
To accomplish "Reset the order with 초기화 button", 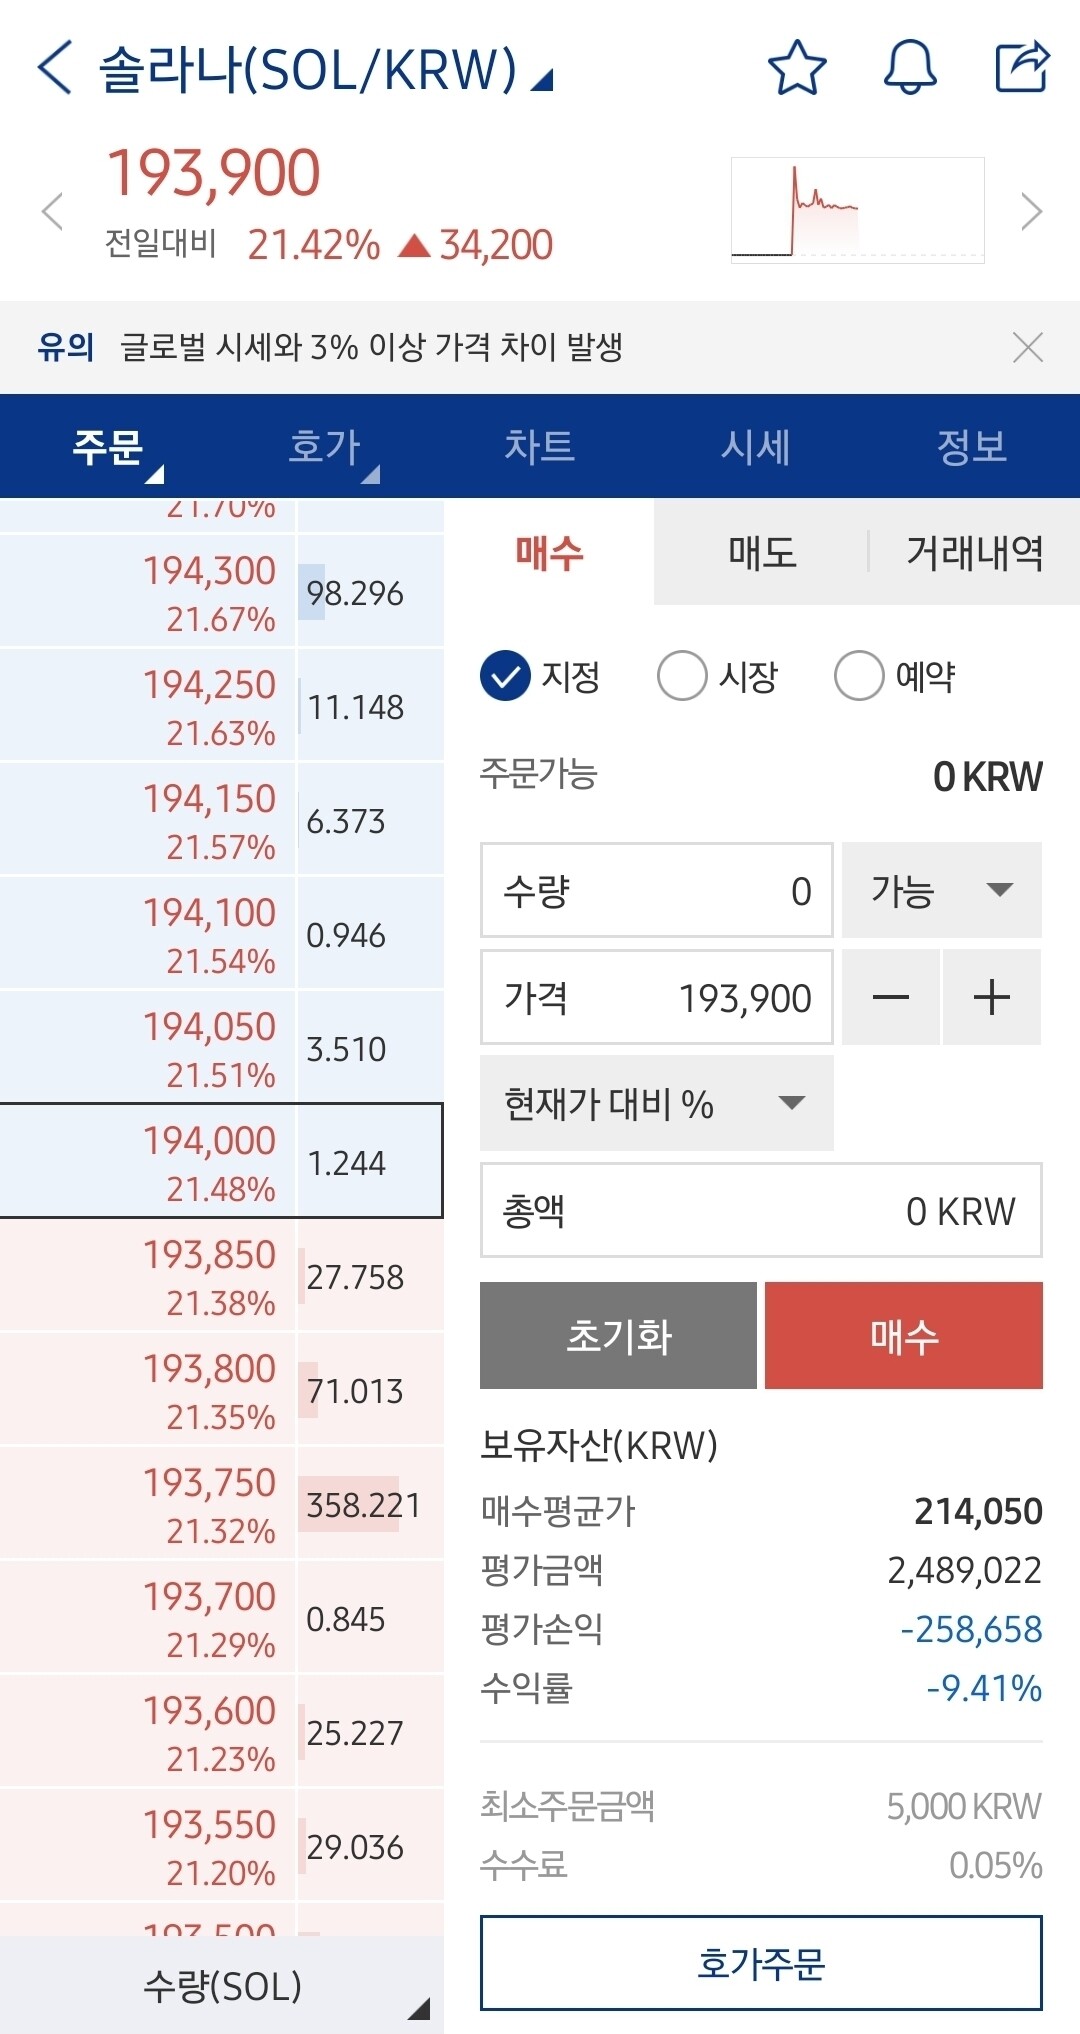I will coord(618,1335).
